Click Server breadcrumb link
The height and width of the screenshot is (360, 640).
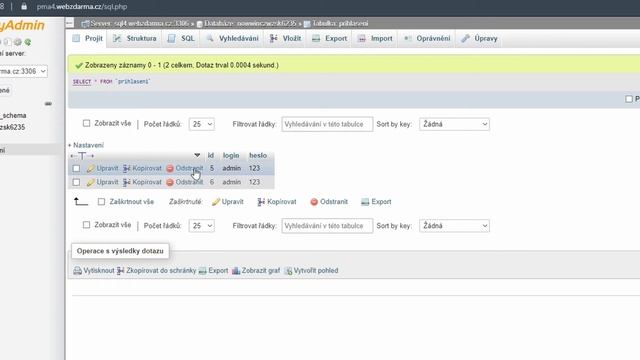click(140, 23)
